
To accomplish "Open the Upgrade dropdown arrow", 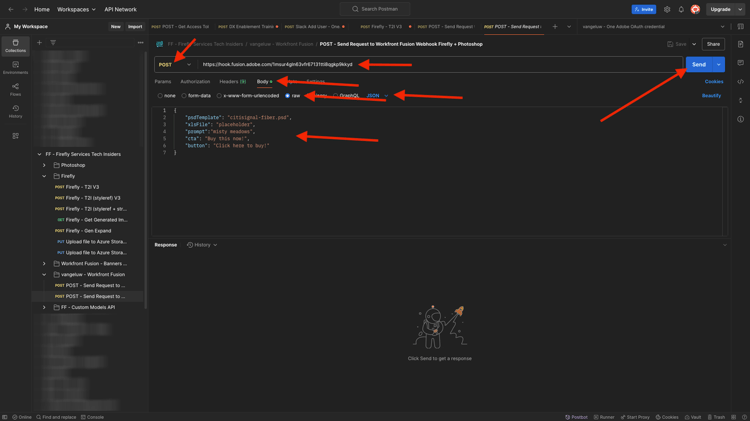I will (740, 9).
